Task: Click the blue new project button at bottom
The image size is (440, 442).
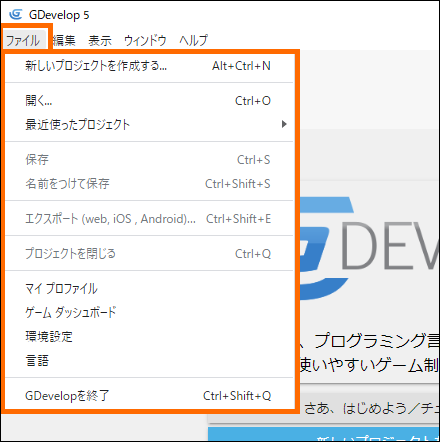Action: (323, 434)
